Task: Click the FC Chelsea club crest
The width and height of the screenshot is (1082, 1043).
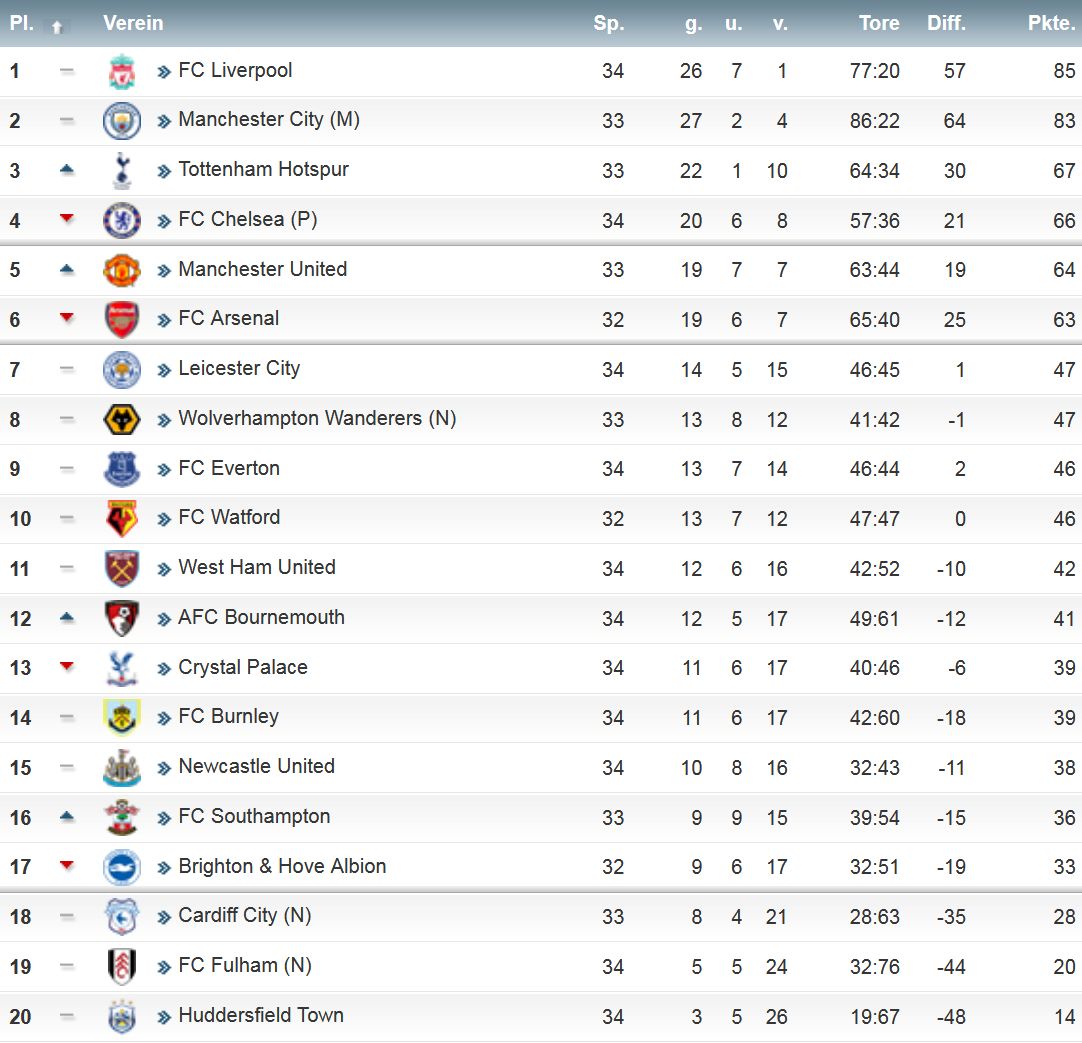Action: pos(122,221)
